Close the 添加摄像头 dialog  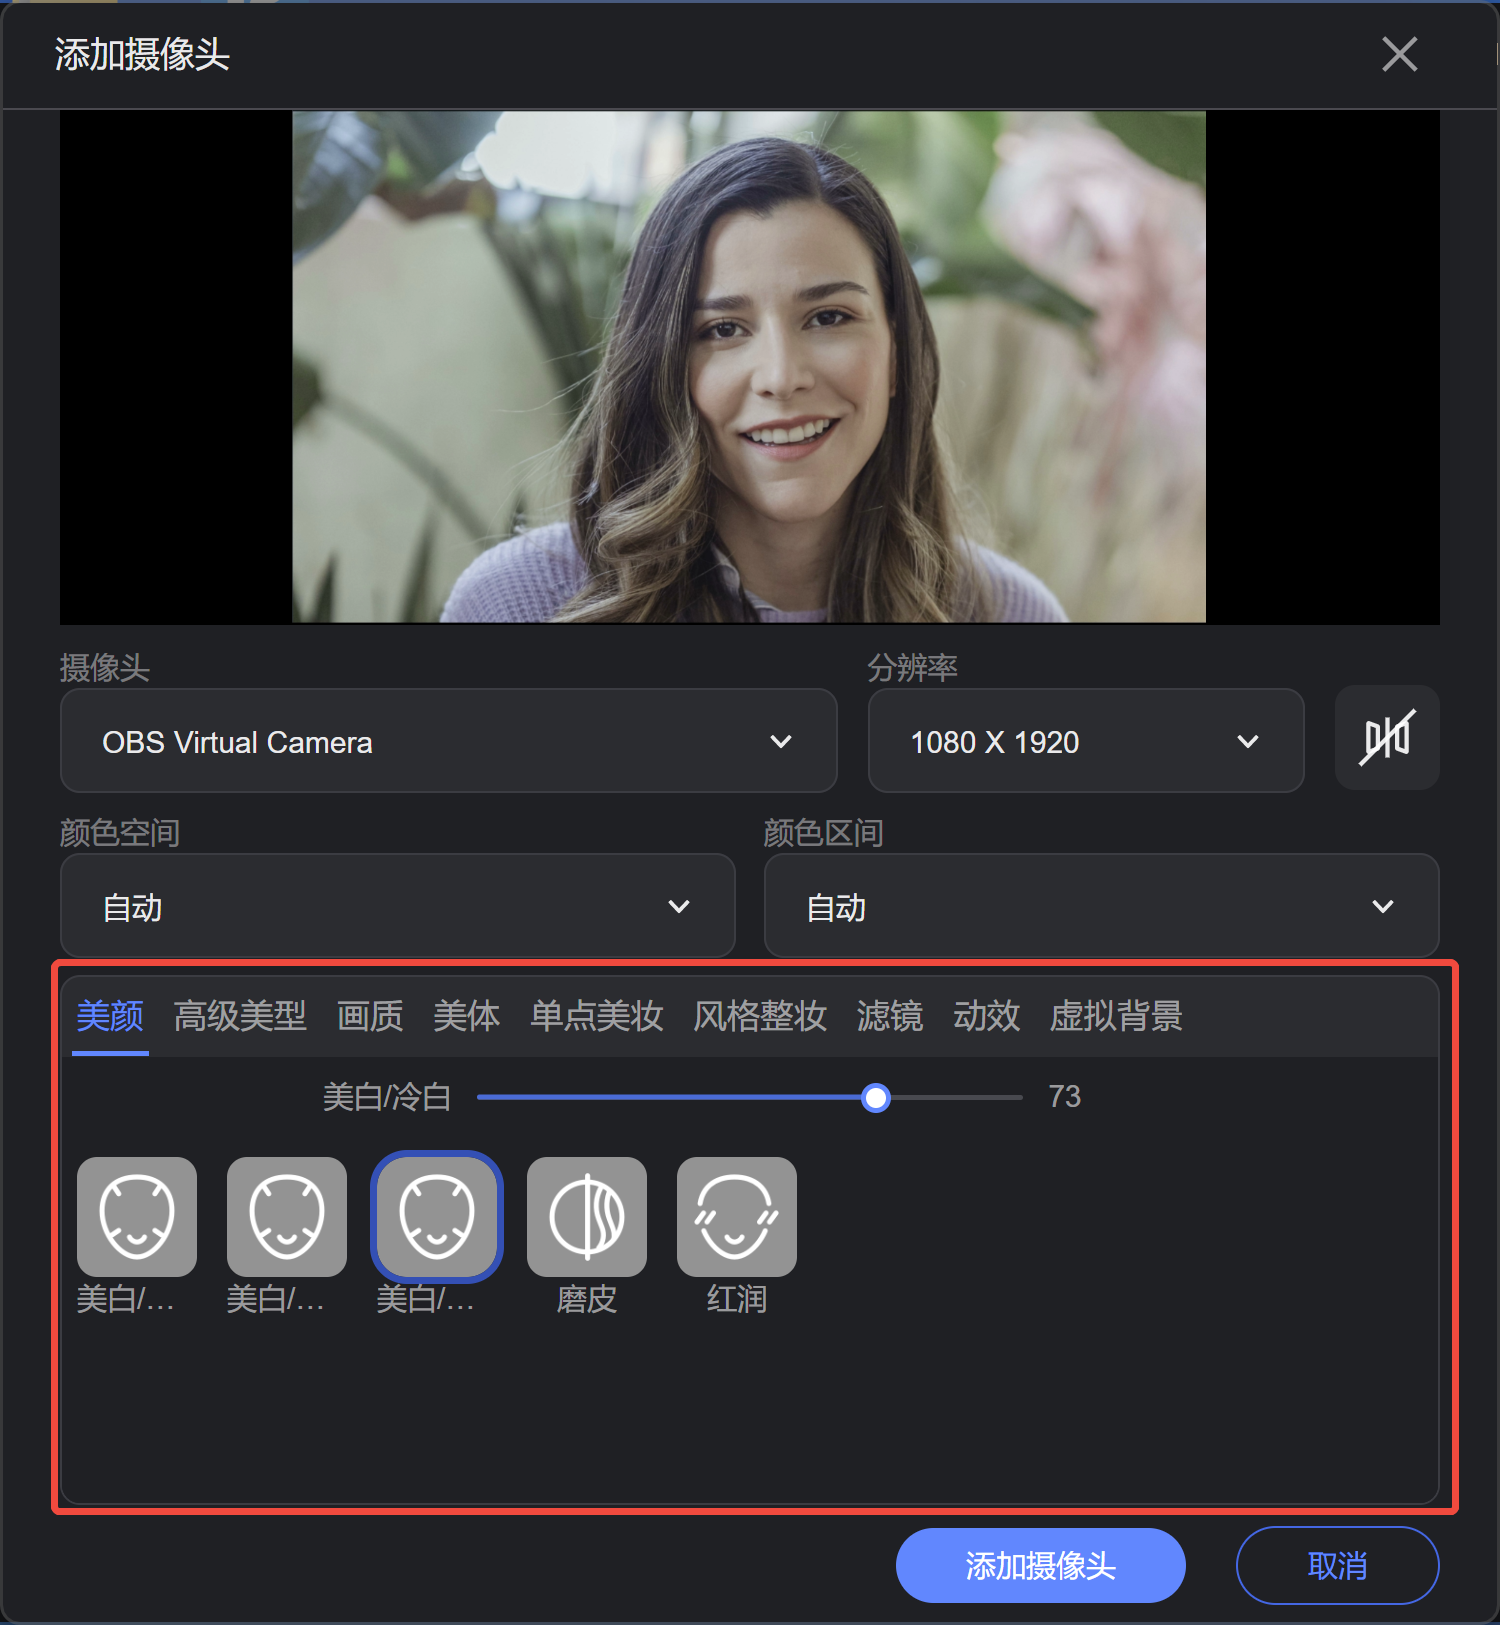[1399, 54]
